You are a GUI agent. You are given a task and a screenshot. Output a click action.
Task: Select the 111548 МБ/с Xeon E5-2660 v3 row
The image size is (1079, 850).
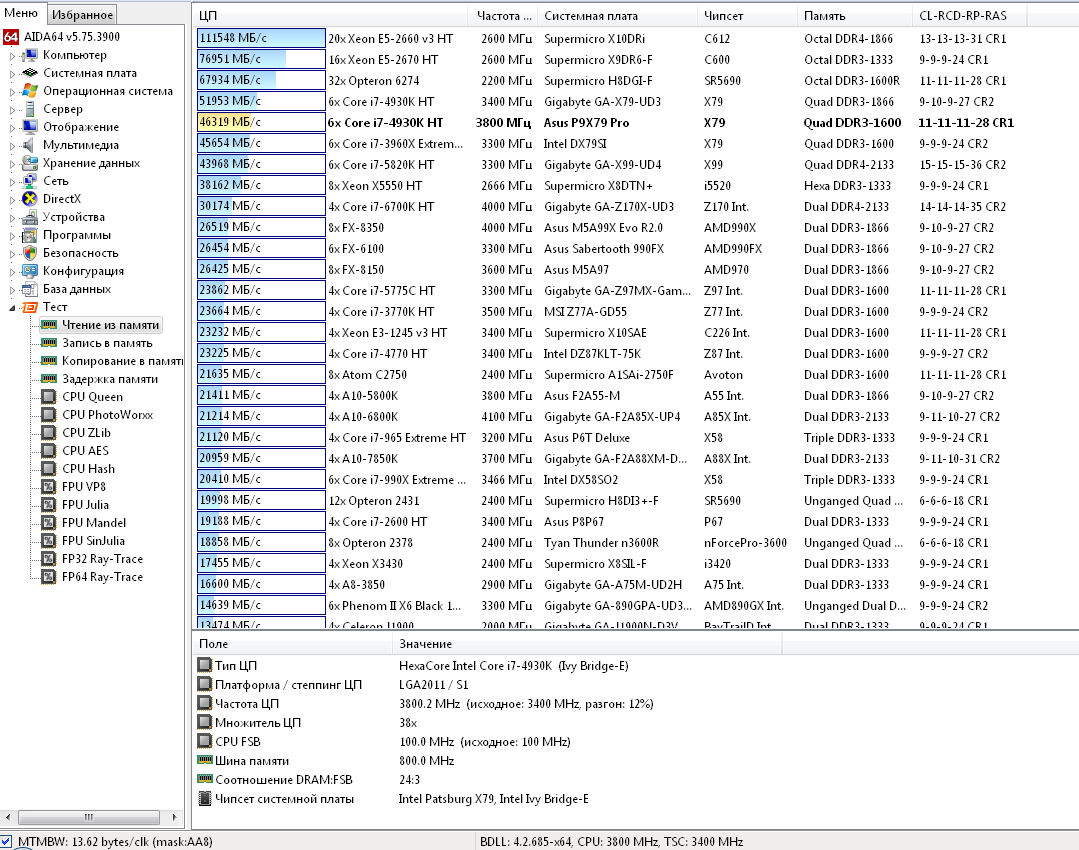tap(606, 39)
